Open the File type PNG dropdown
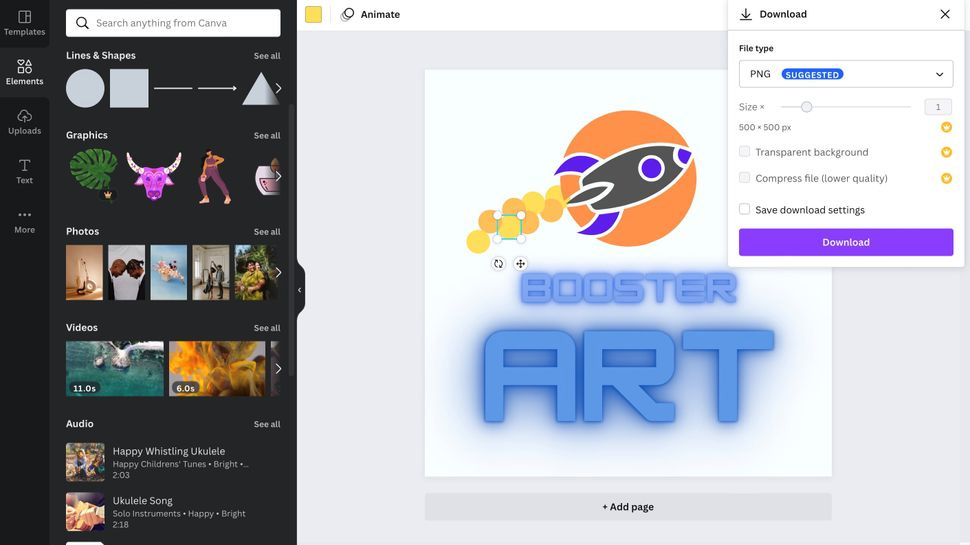This screenshot has width=970, height=545. (845, 74)
